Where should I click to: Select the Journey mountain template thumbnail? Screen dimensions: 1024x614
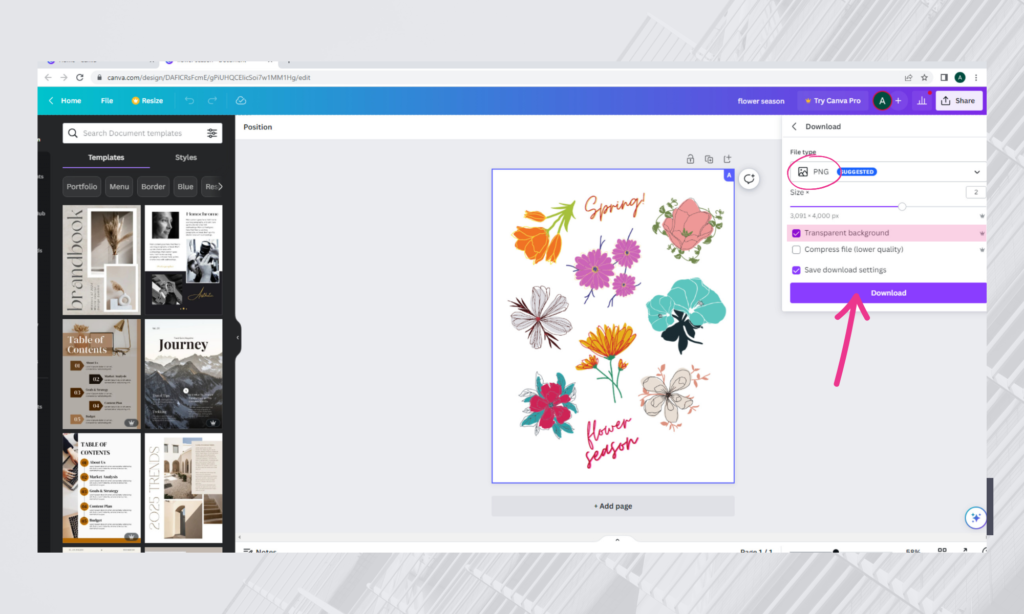[x=184, y=374]
